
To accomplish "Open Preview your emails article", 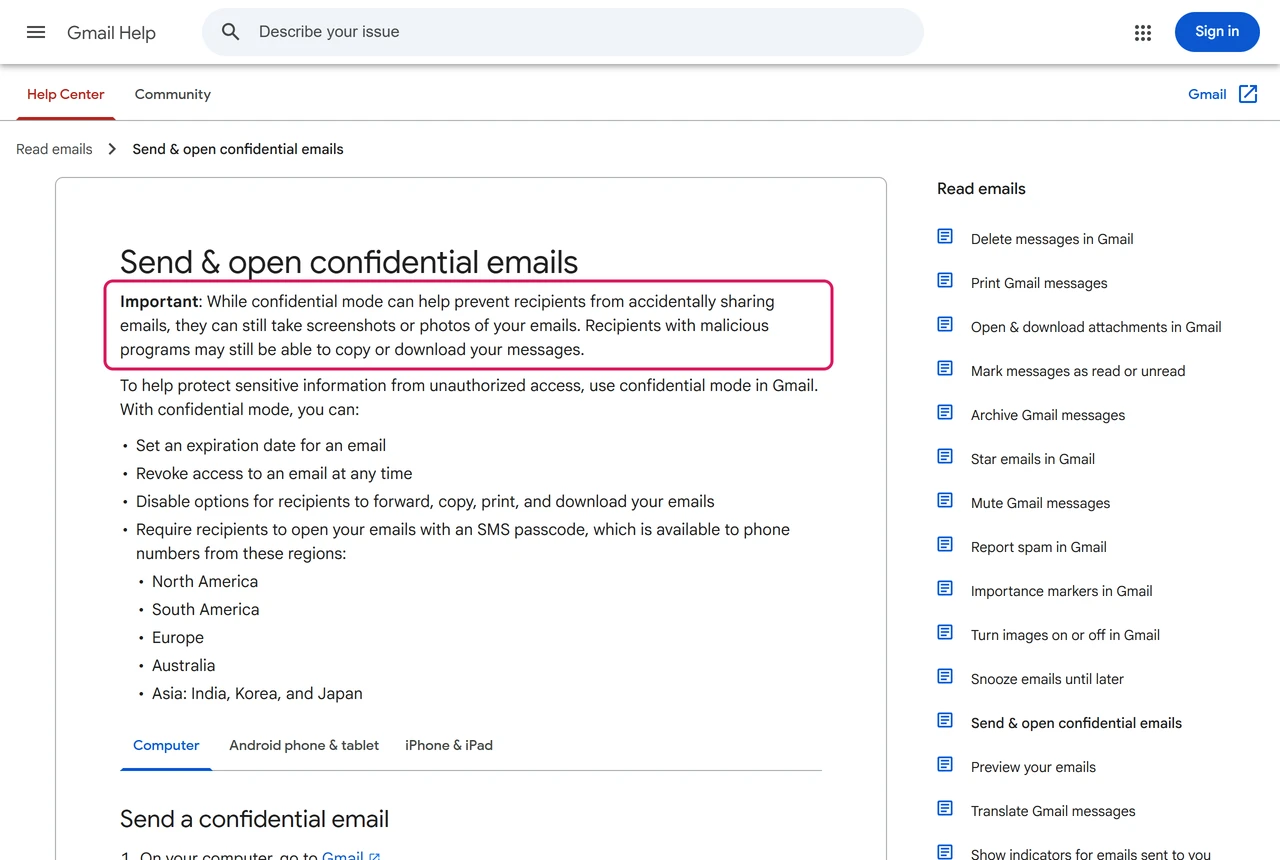I will 1033,767.
